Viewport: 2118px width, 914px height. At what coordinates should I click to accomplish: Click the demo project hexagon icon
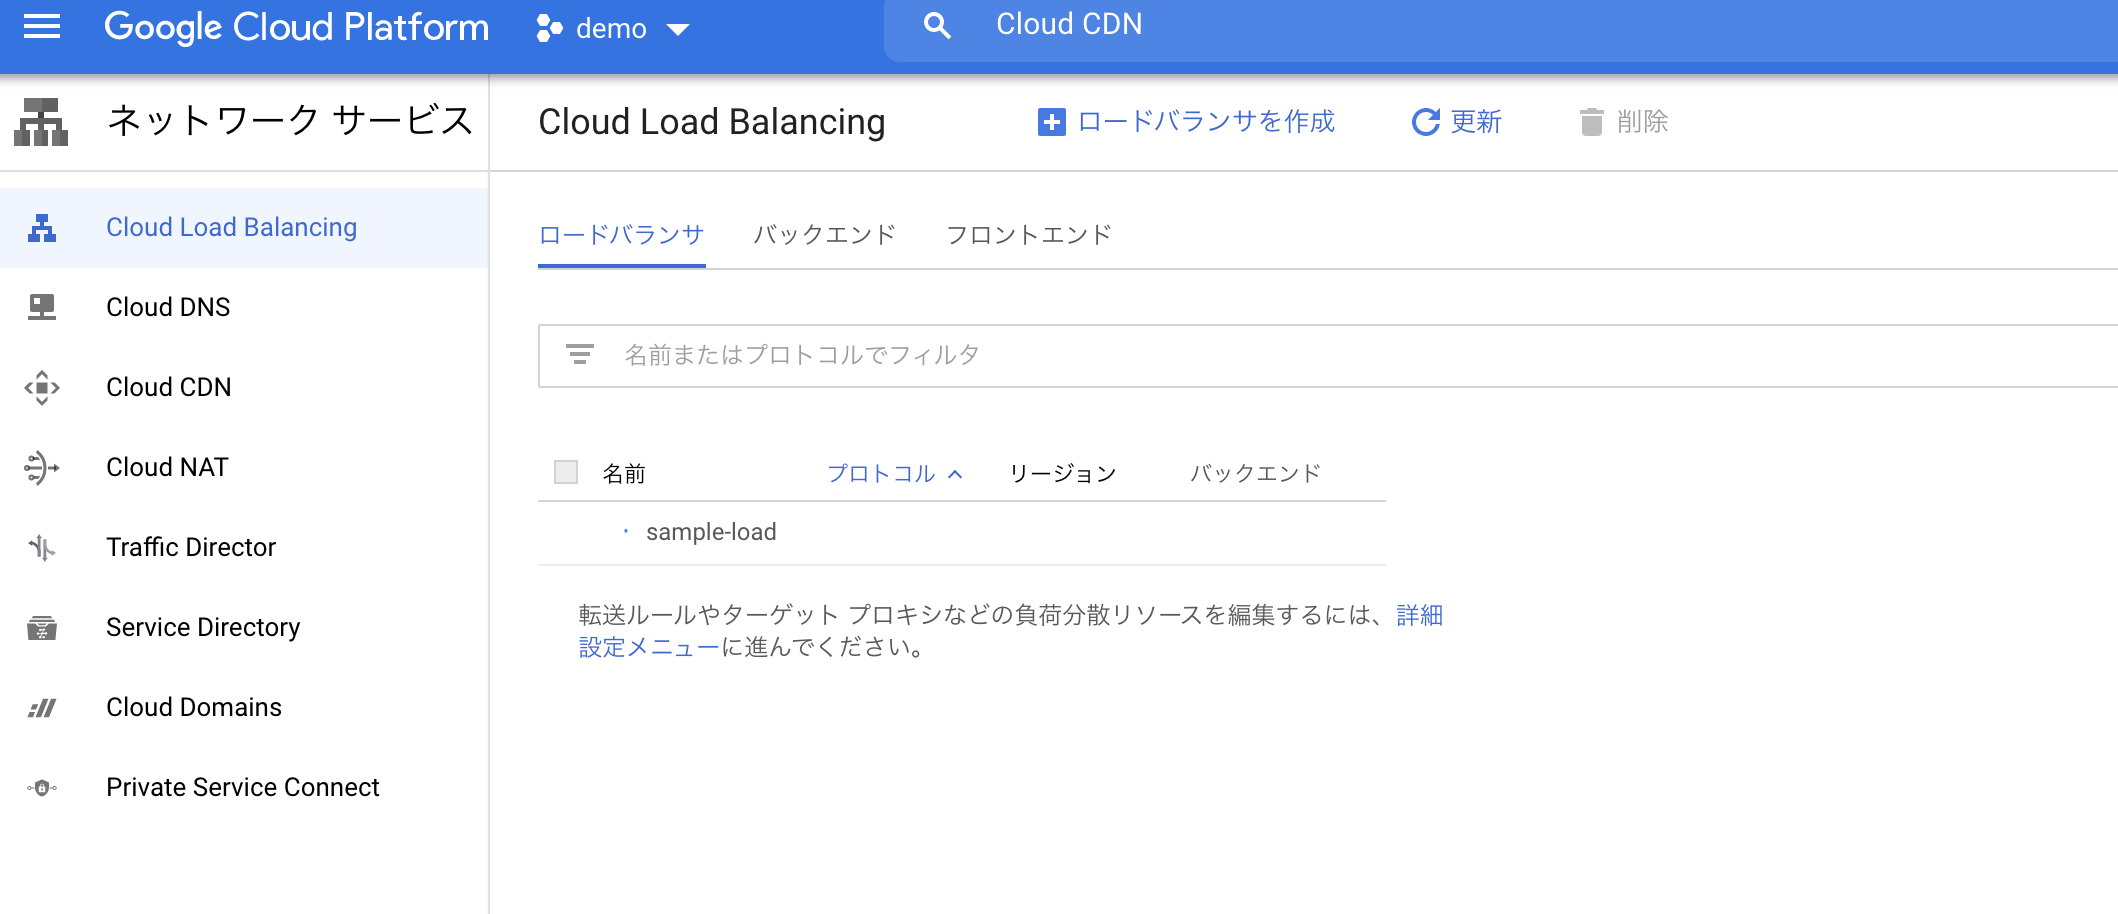[549, 28]
